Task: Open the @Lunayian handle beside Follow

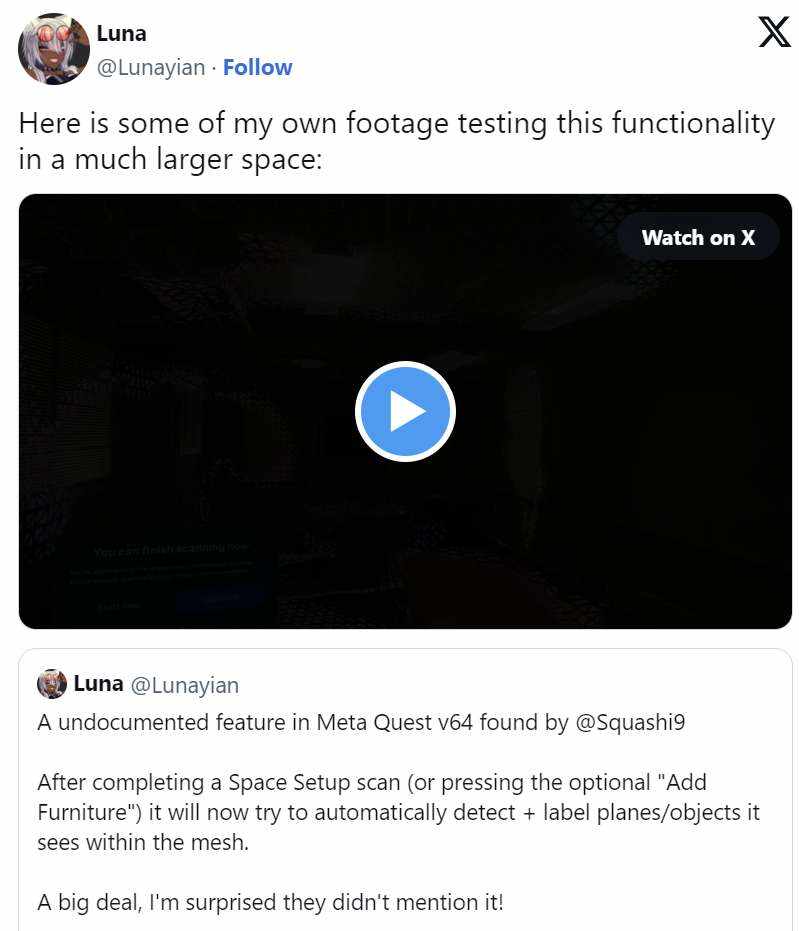Action: [x=151, y=68]
